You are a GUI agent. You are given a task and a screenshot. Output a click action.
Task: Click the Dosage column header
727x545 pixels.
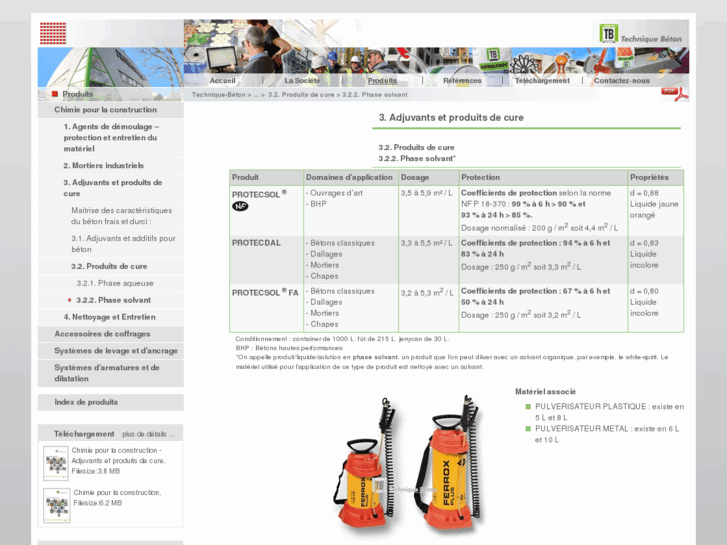pyautogui.click(x=428, y=177)
